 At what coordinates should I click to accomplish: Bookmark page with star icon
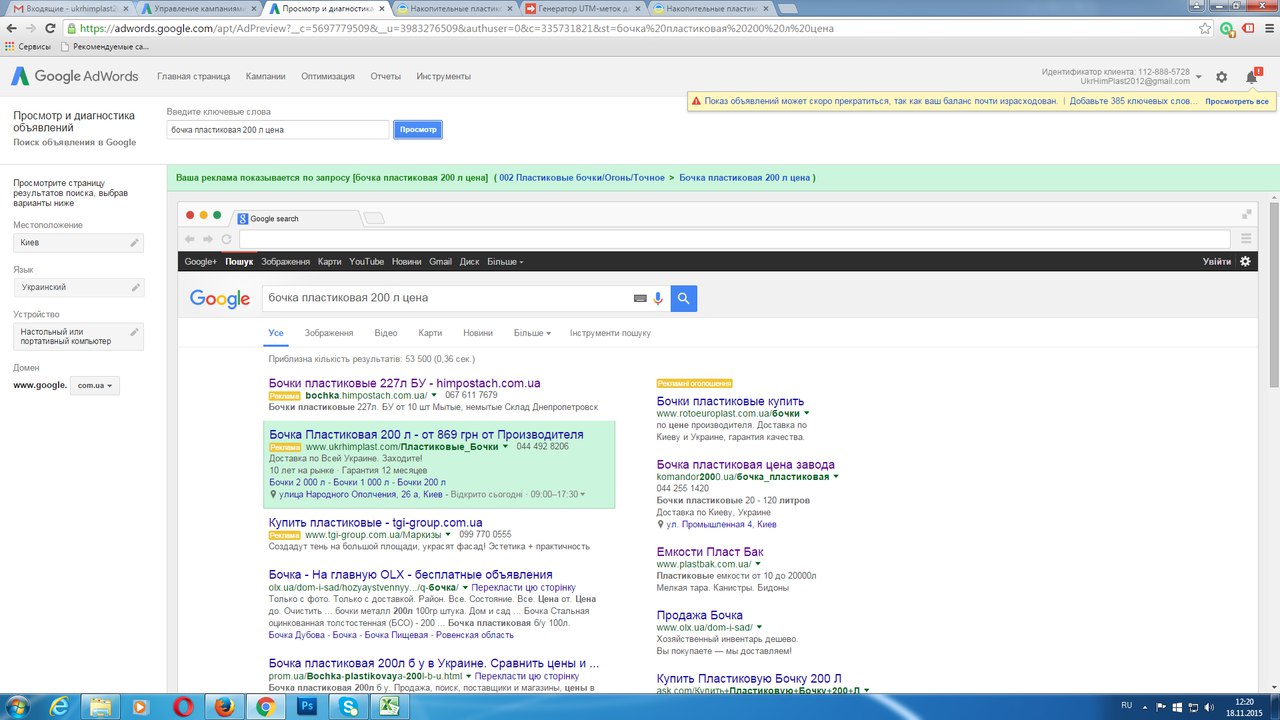(x=1205, y=28)
